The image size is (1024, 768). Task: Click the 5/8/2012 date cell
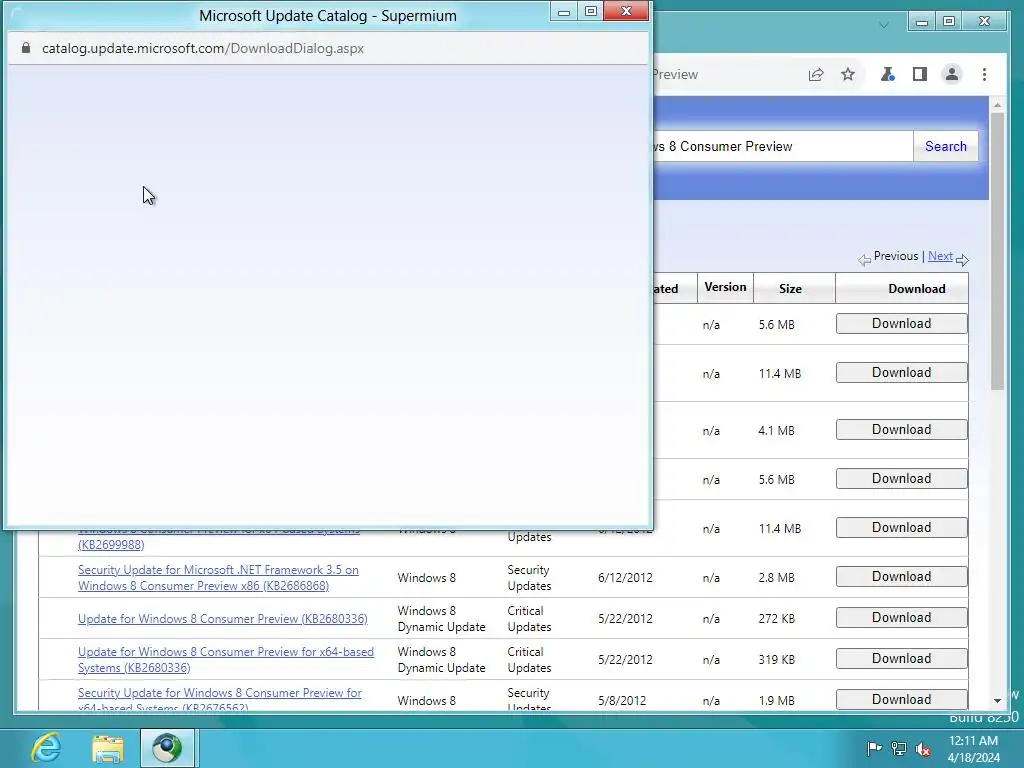pos(622,700)
